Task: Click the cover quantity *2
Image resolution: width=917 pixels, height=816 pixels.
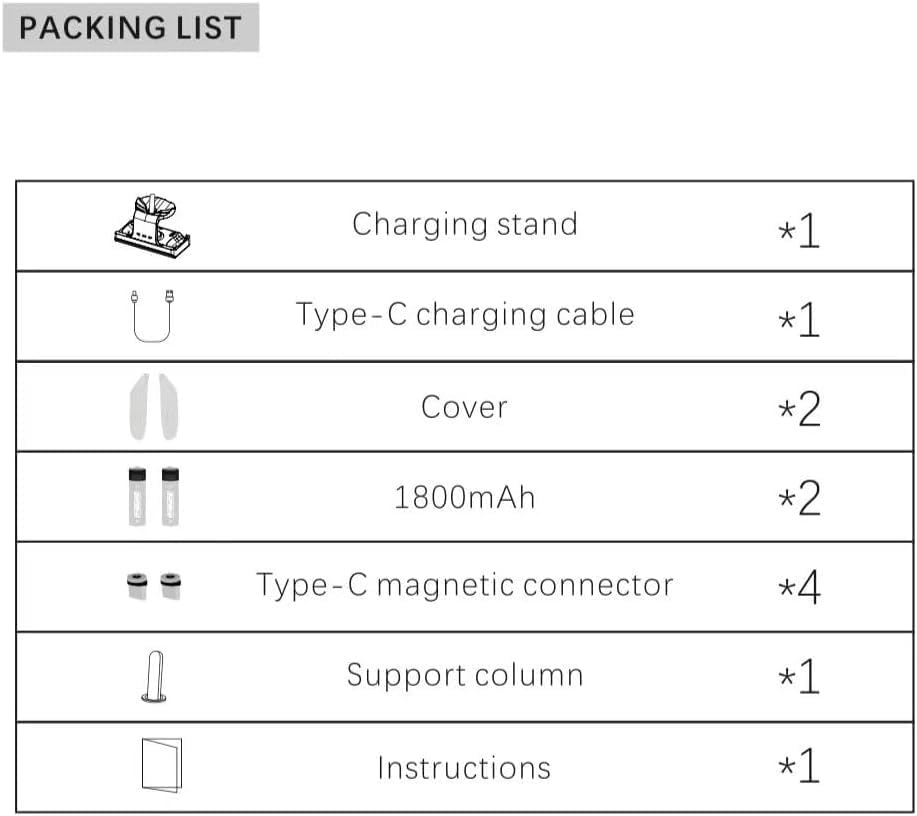Action: tap(799, 410)
